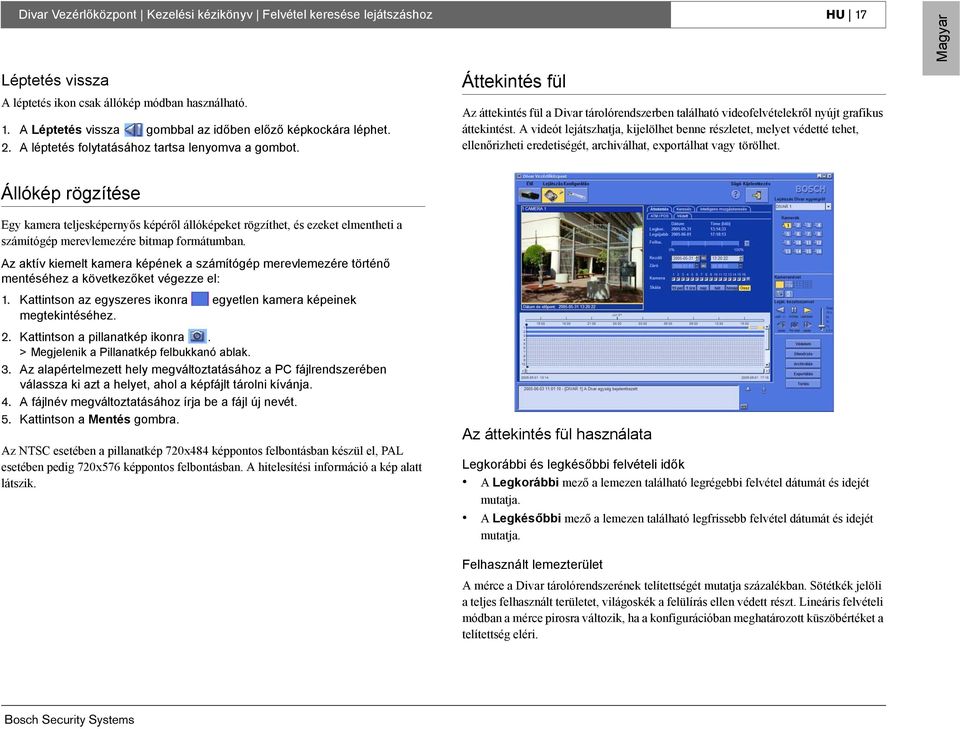Screen dimensions: 960x729
Task: Switch to the ATM / POS tab
Action: 660,216
